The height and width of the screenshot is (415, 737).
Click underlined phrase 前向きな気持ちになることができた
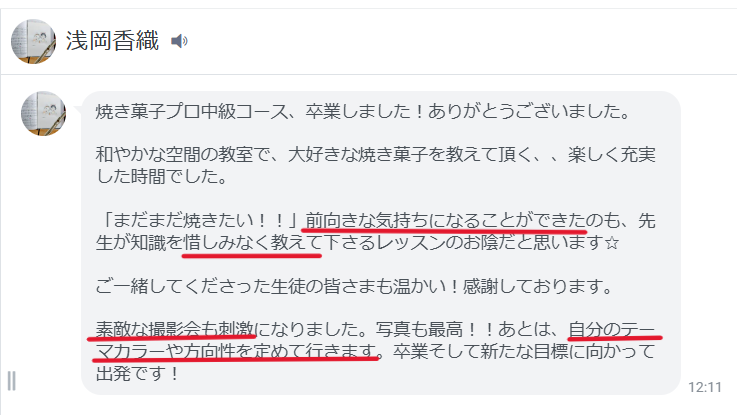[444, 220]
